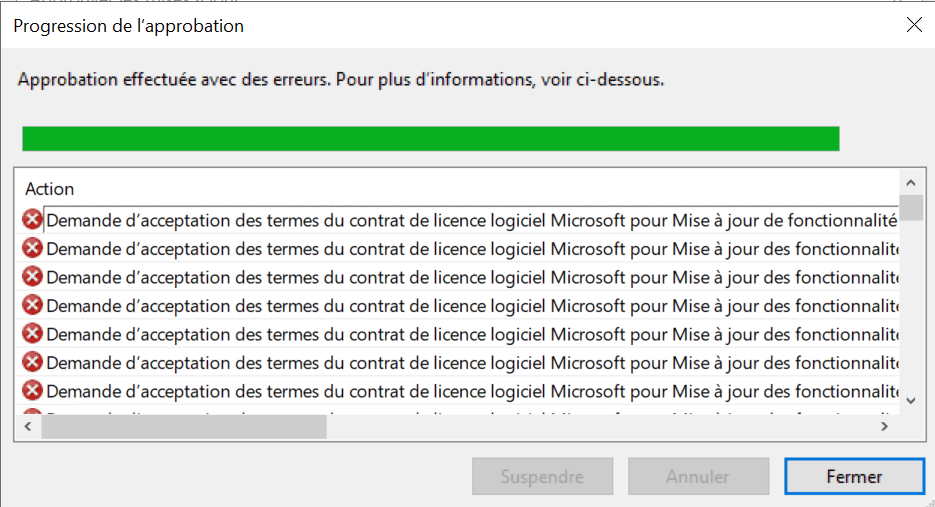Click the green approval progress bar
The image size is (935, 507).
click(x=431, y=138)
